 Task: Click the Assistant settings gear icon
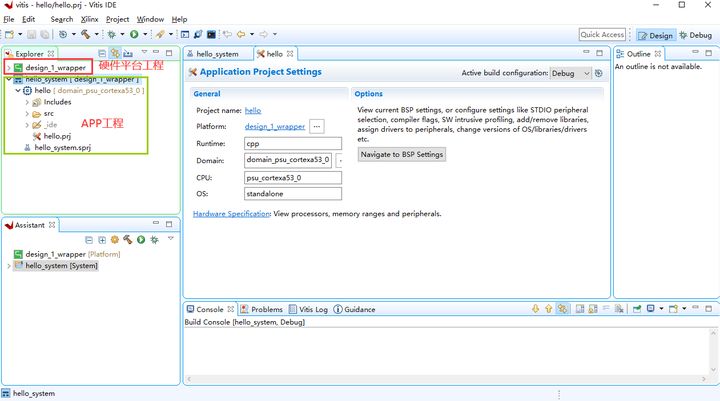pyautogui.click(x=115, y=239)
